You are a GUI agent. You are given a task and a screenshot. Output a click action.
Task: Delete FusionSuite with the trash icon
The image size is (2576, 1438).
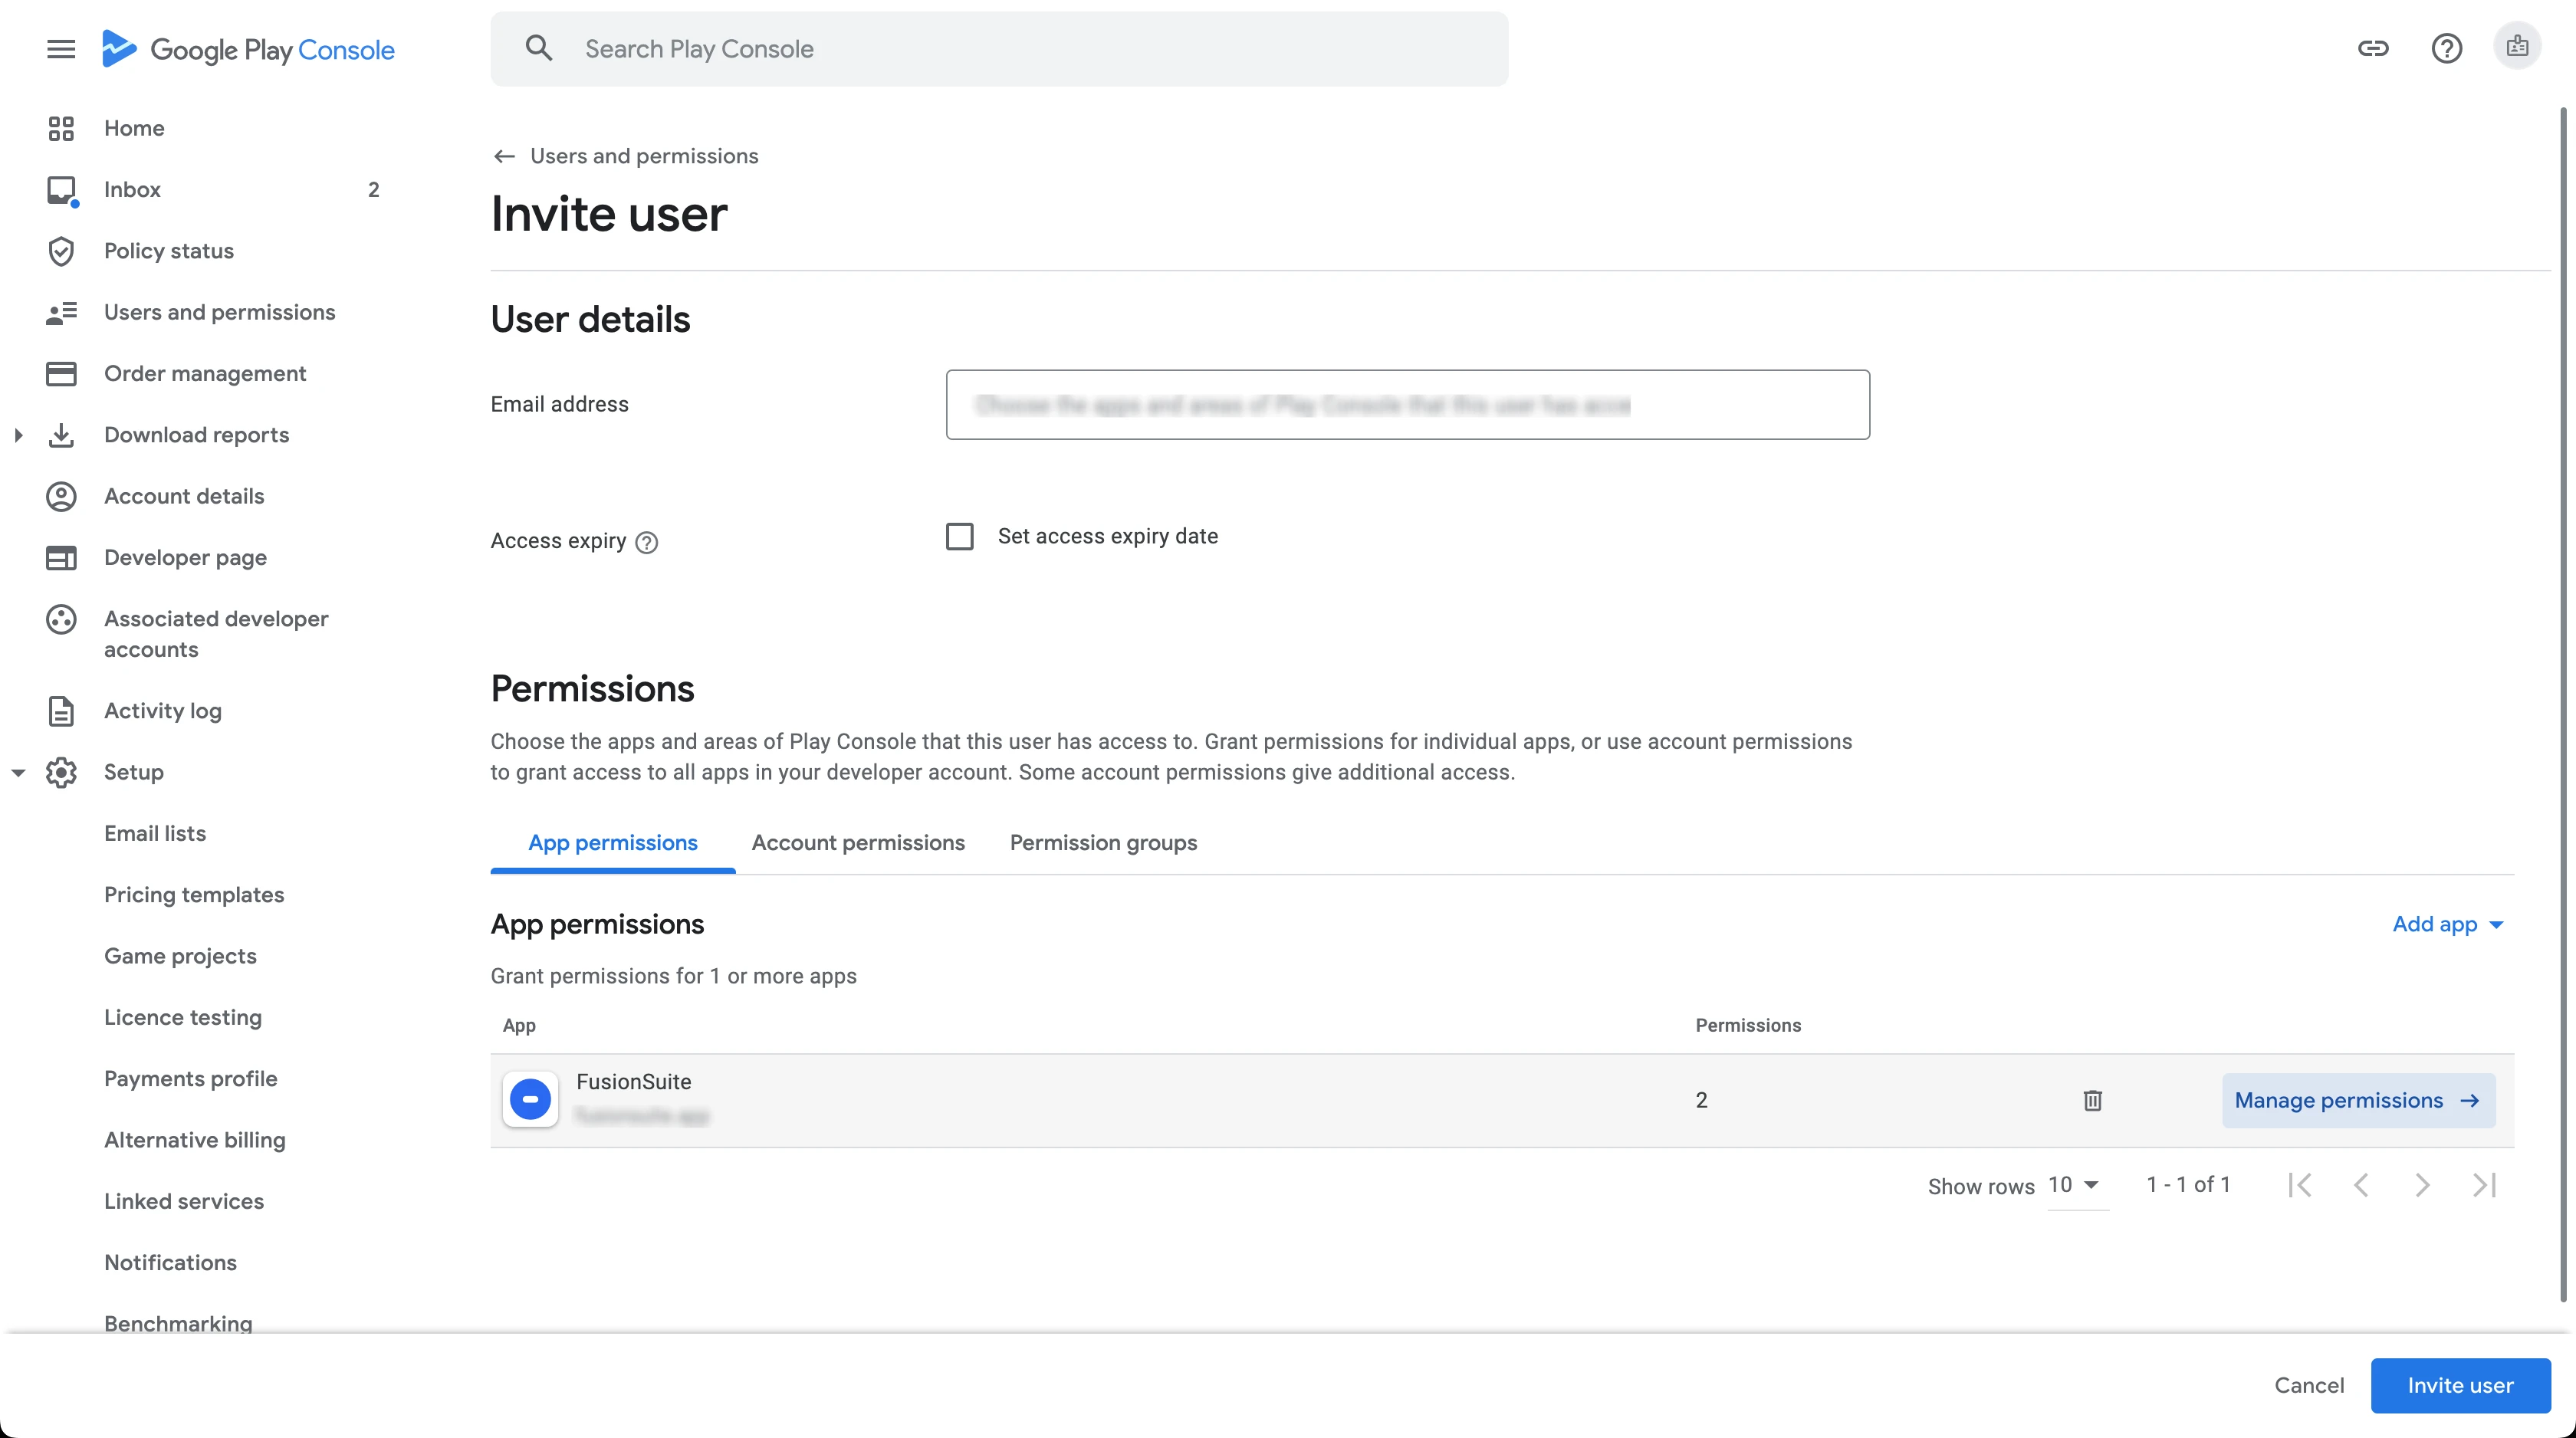[x=2092, y=1100]
